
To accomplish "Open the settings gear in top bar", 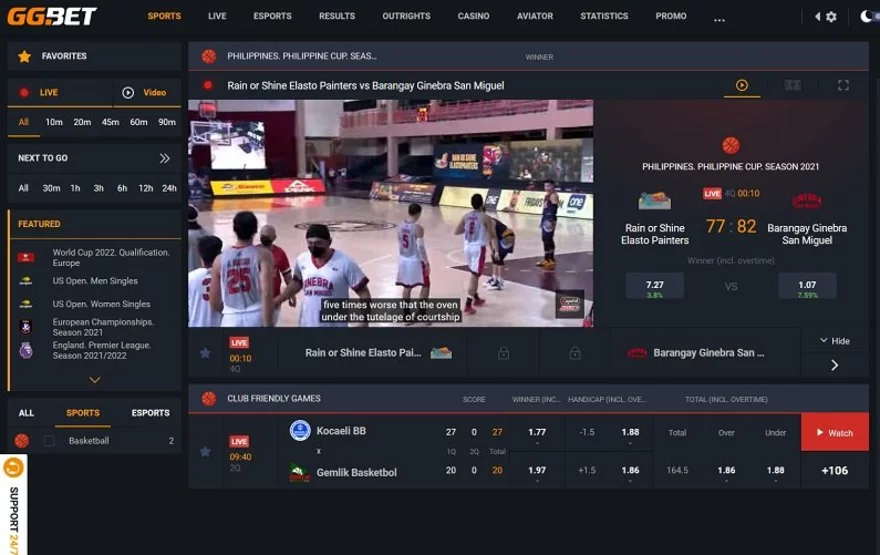I will [831, 17].
